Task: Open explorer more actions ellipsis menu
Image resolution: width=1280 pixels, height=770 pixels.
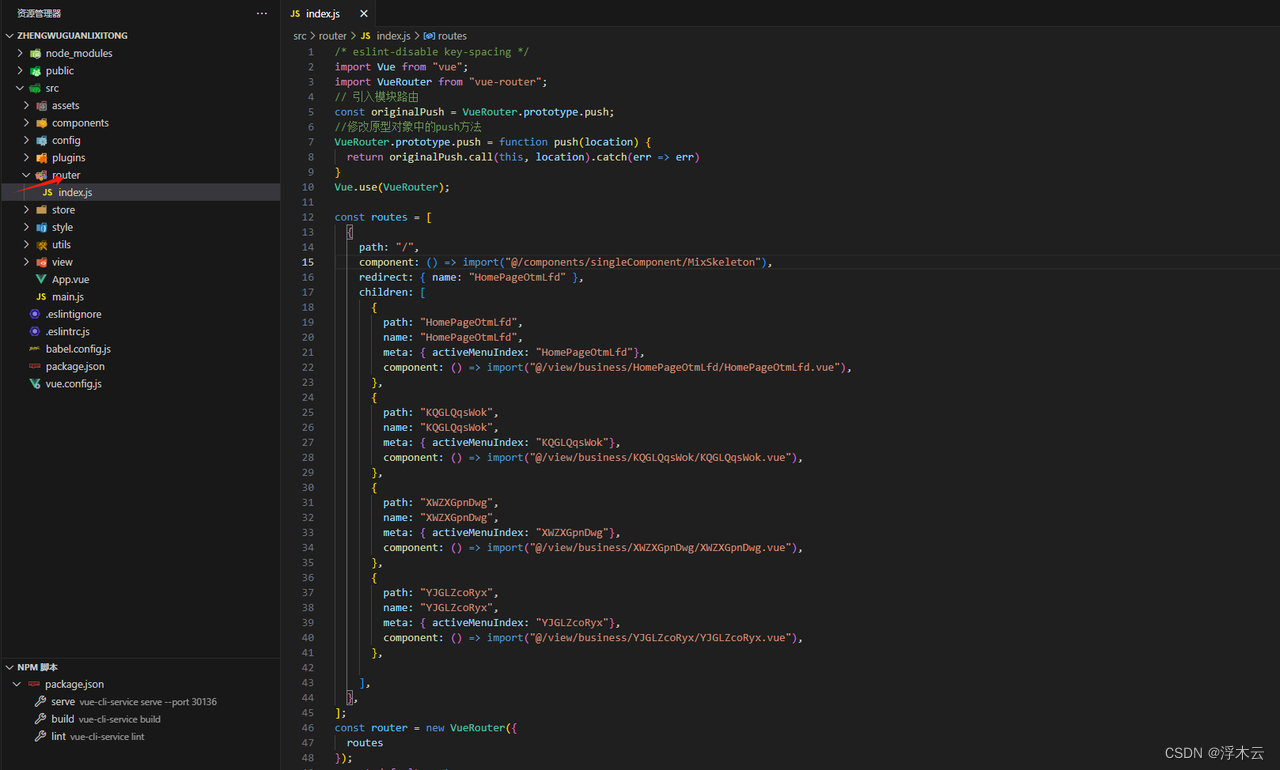Action: click(x=262, y=14)
